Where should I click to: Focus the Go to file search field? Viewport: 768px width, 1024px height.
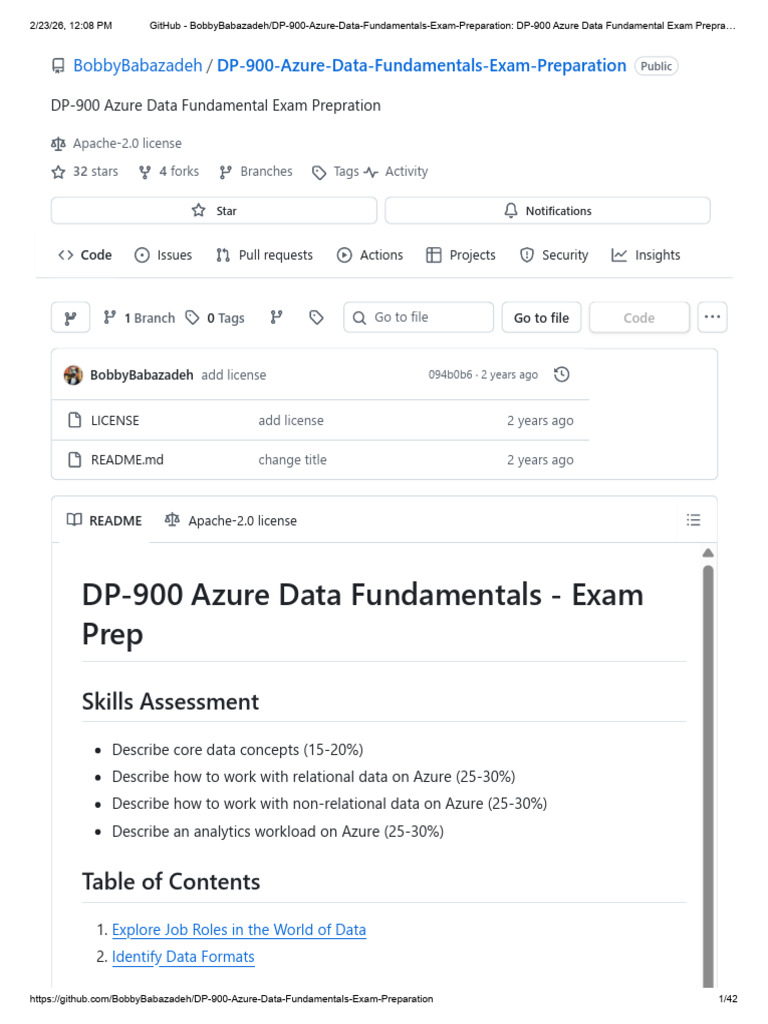[x=419, y=317]
